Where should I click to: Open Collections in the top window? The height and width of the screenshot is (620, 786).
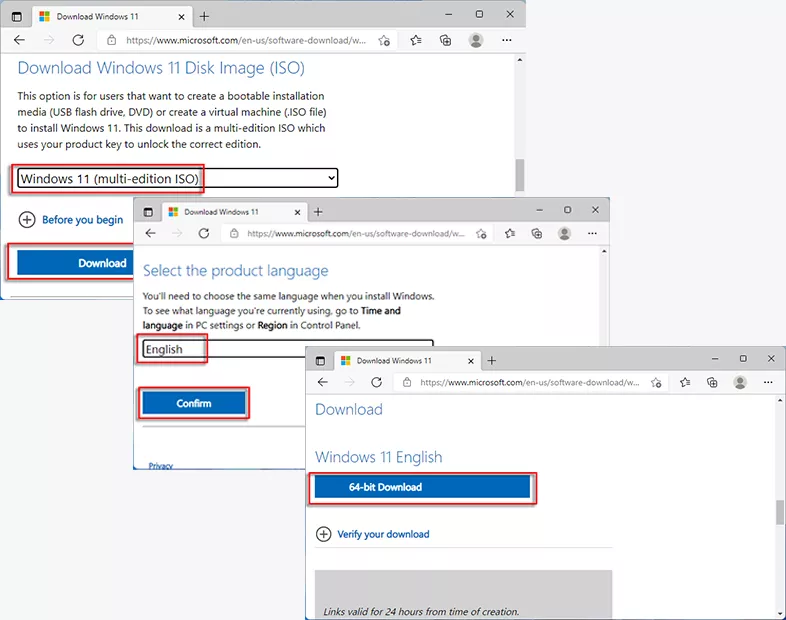point(445,40)
